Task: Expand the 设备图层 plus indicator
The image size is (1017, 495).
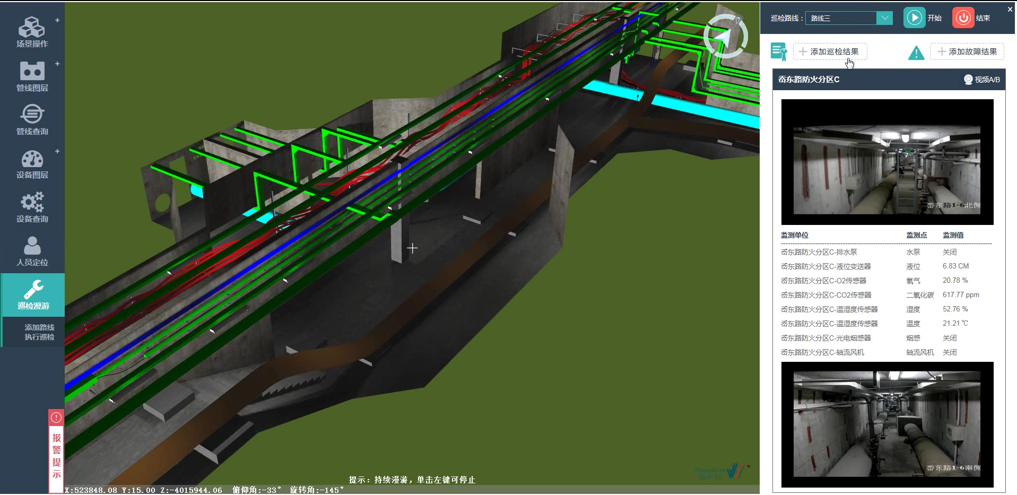Action: (x=57, y=152)
